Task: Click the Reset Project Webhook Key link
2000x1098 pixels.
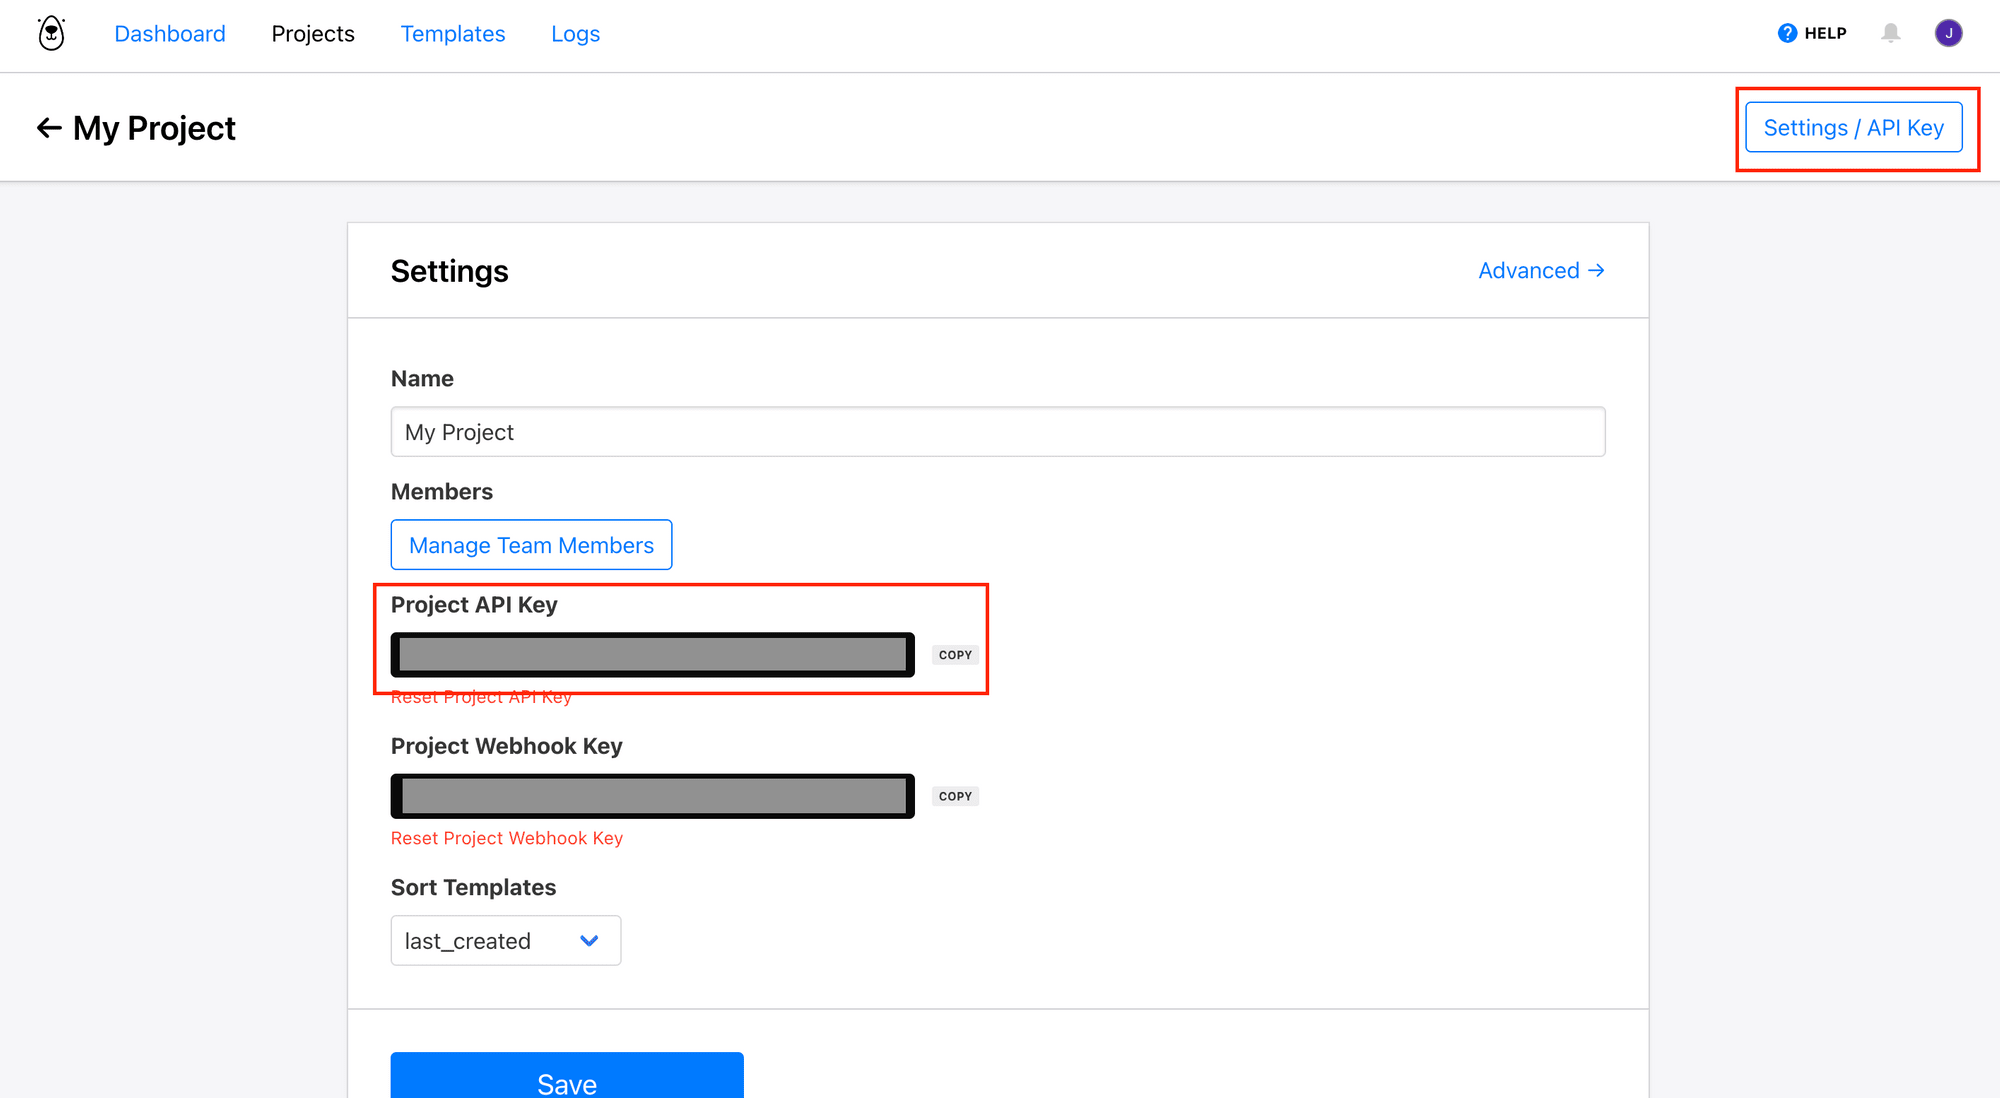Action: click(507, 838)
